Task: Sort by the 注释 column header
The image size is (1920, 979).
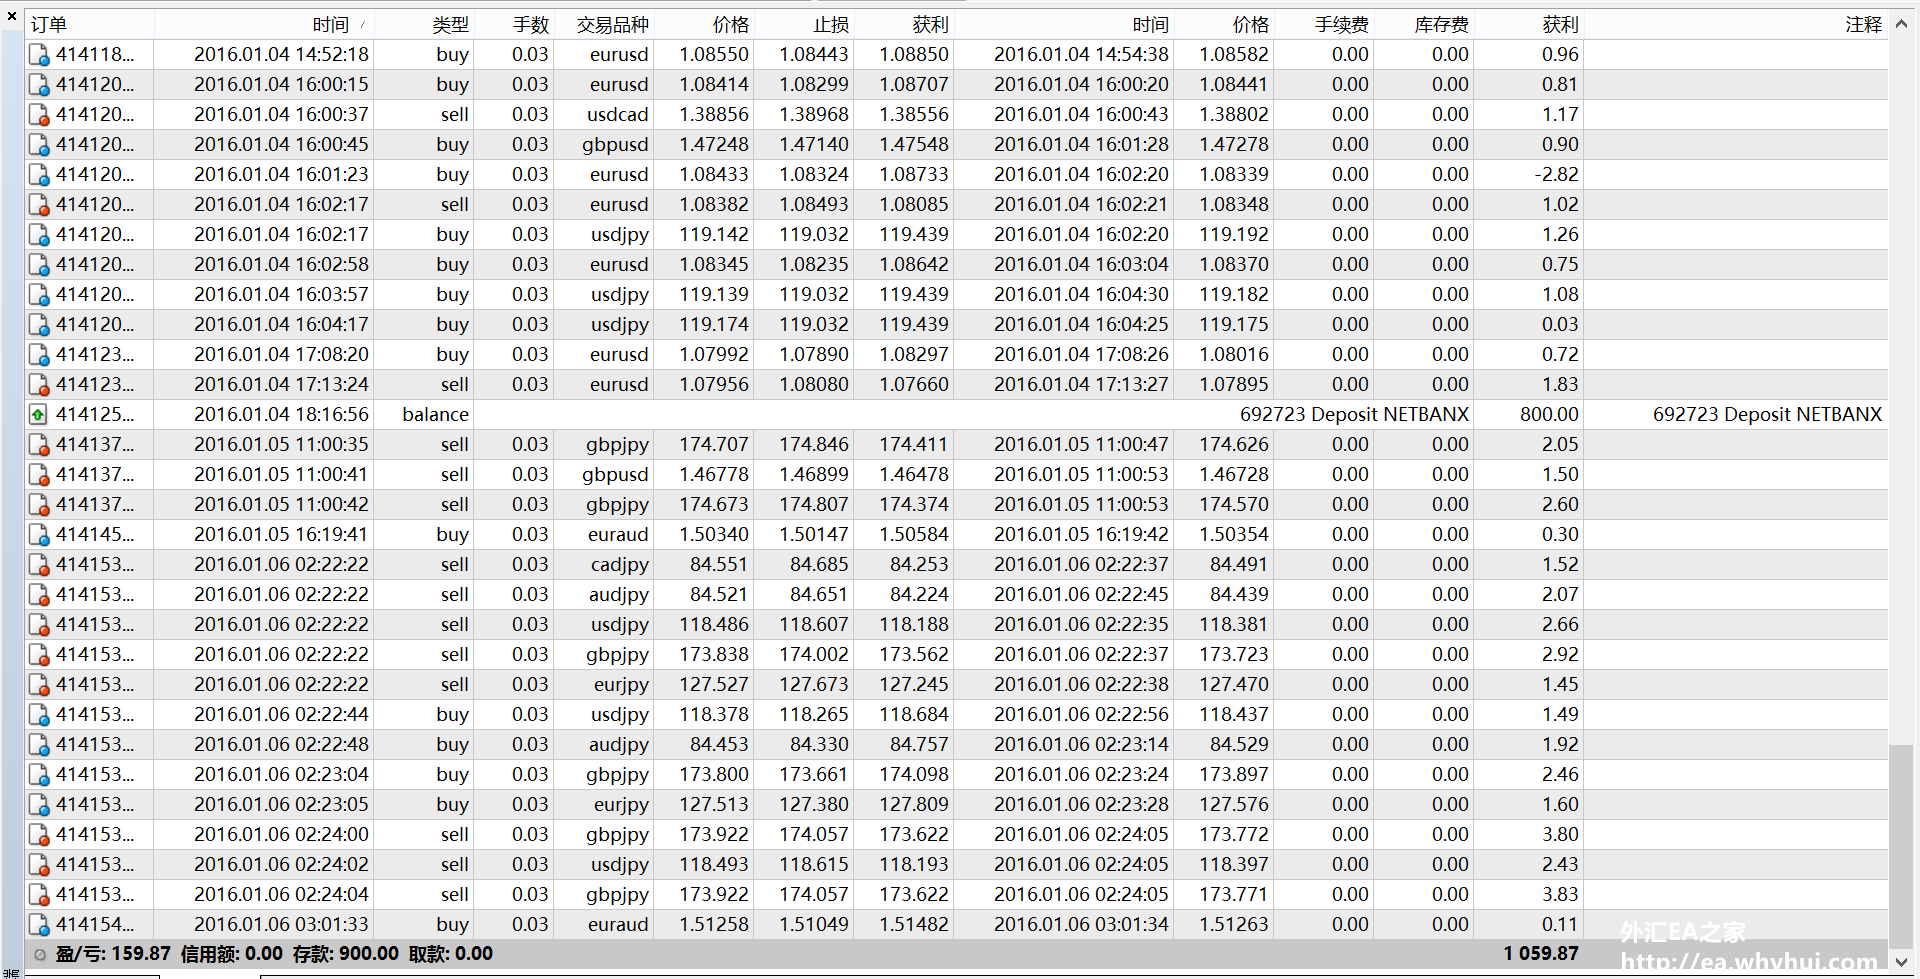Action: [x=1736, y=24]
